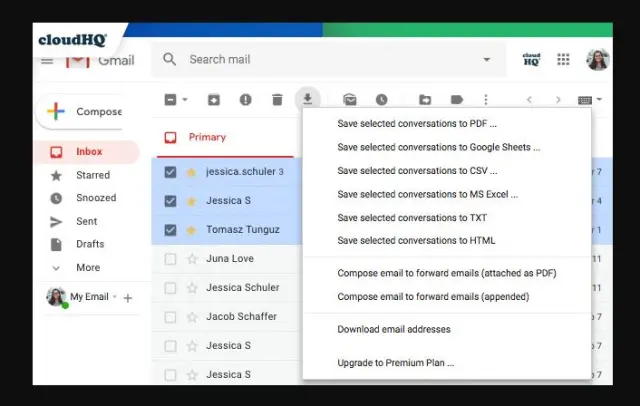Uncheck the jessica.schuler conversation checkbox
The image size is (640, 406).
tap(170, 172)
